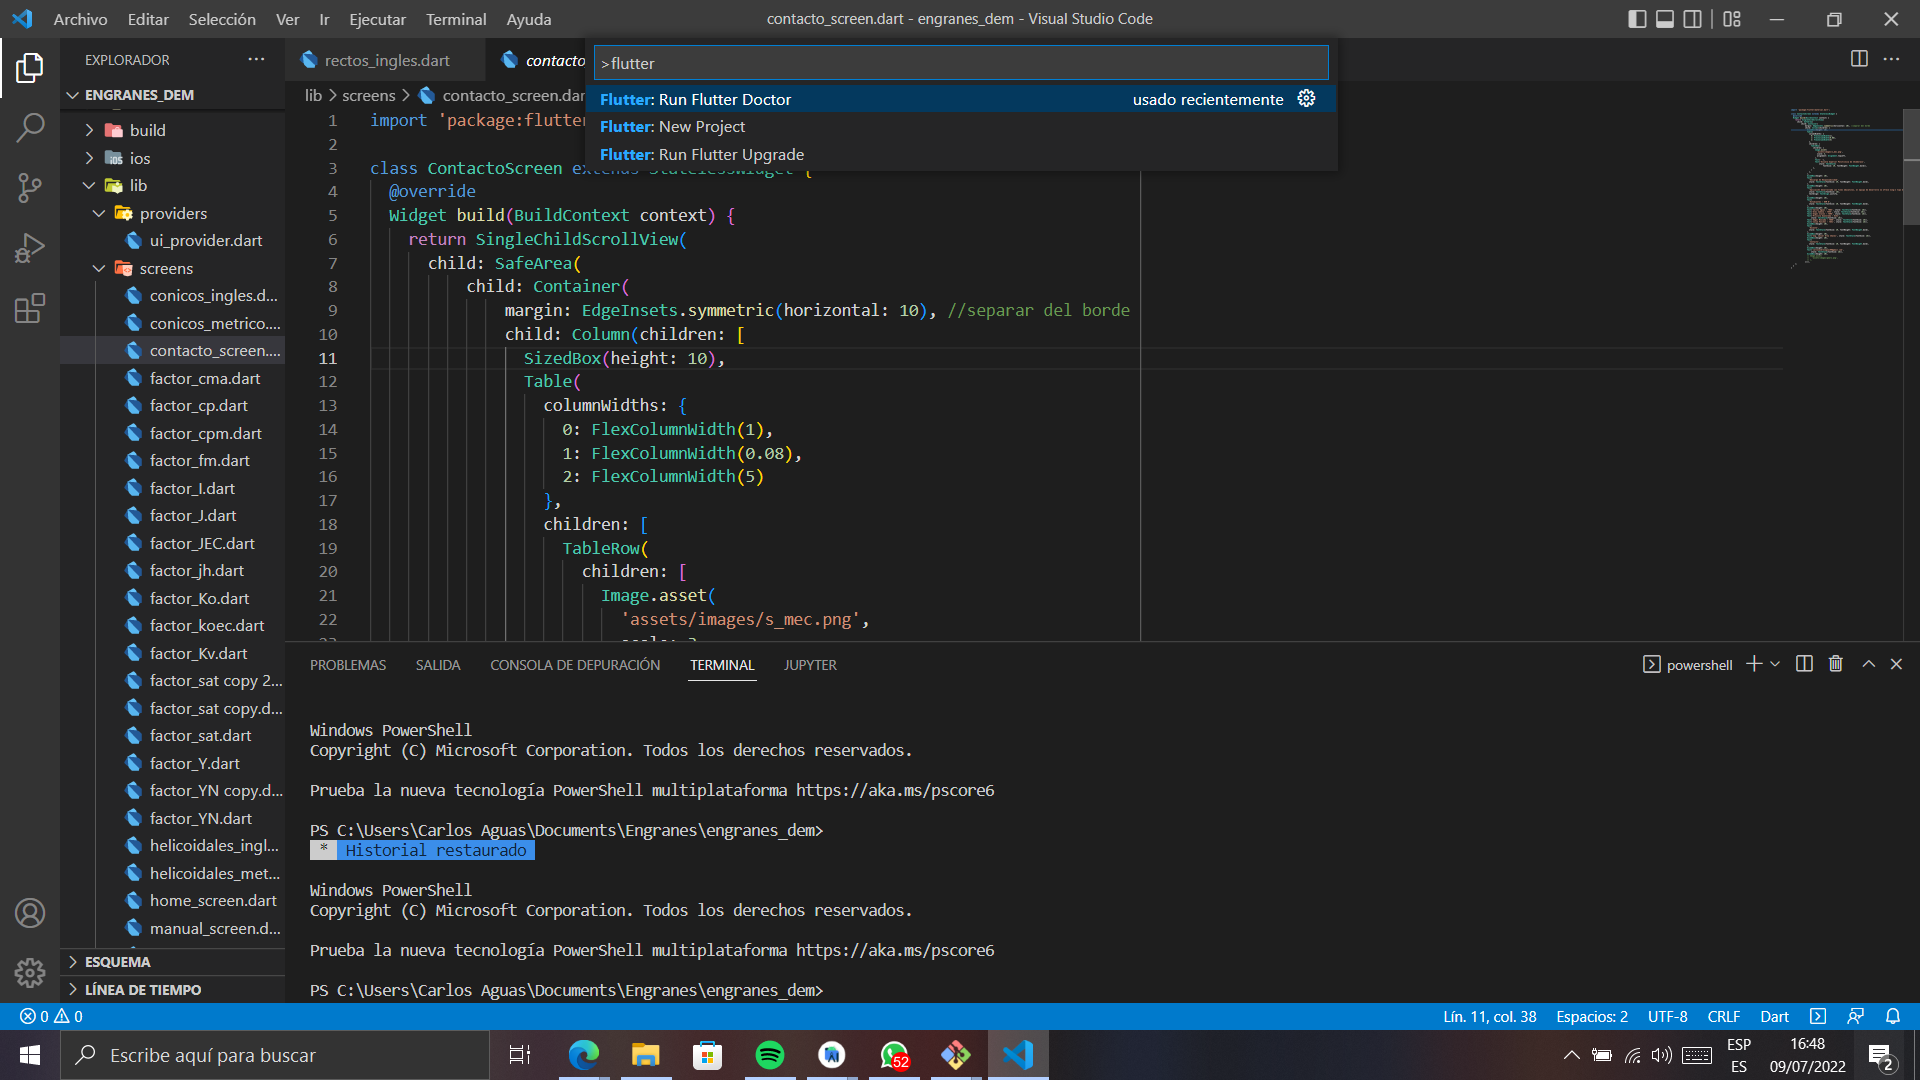Split the editor to the right

tap(1859, 59)
